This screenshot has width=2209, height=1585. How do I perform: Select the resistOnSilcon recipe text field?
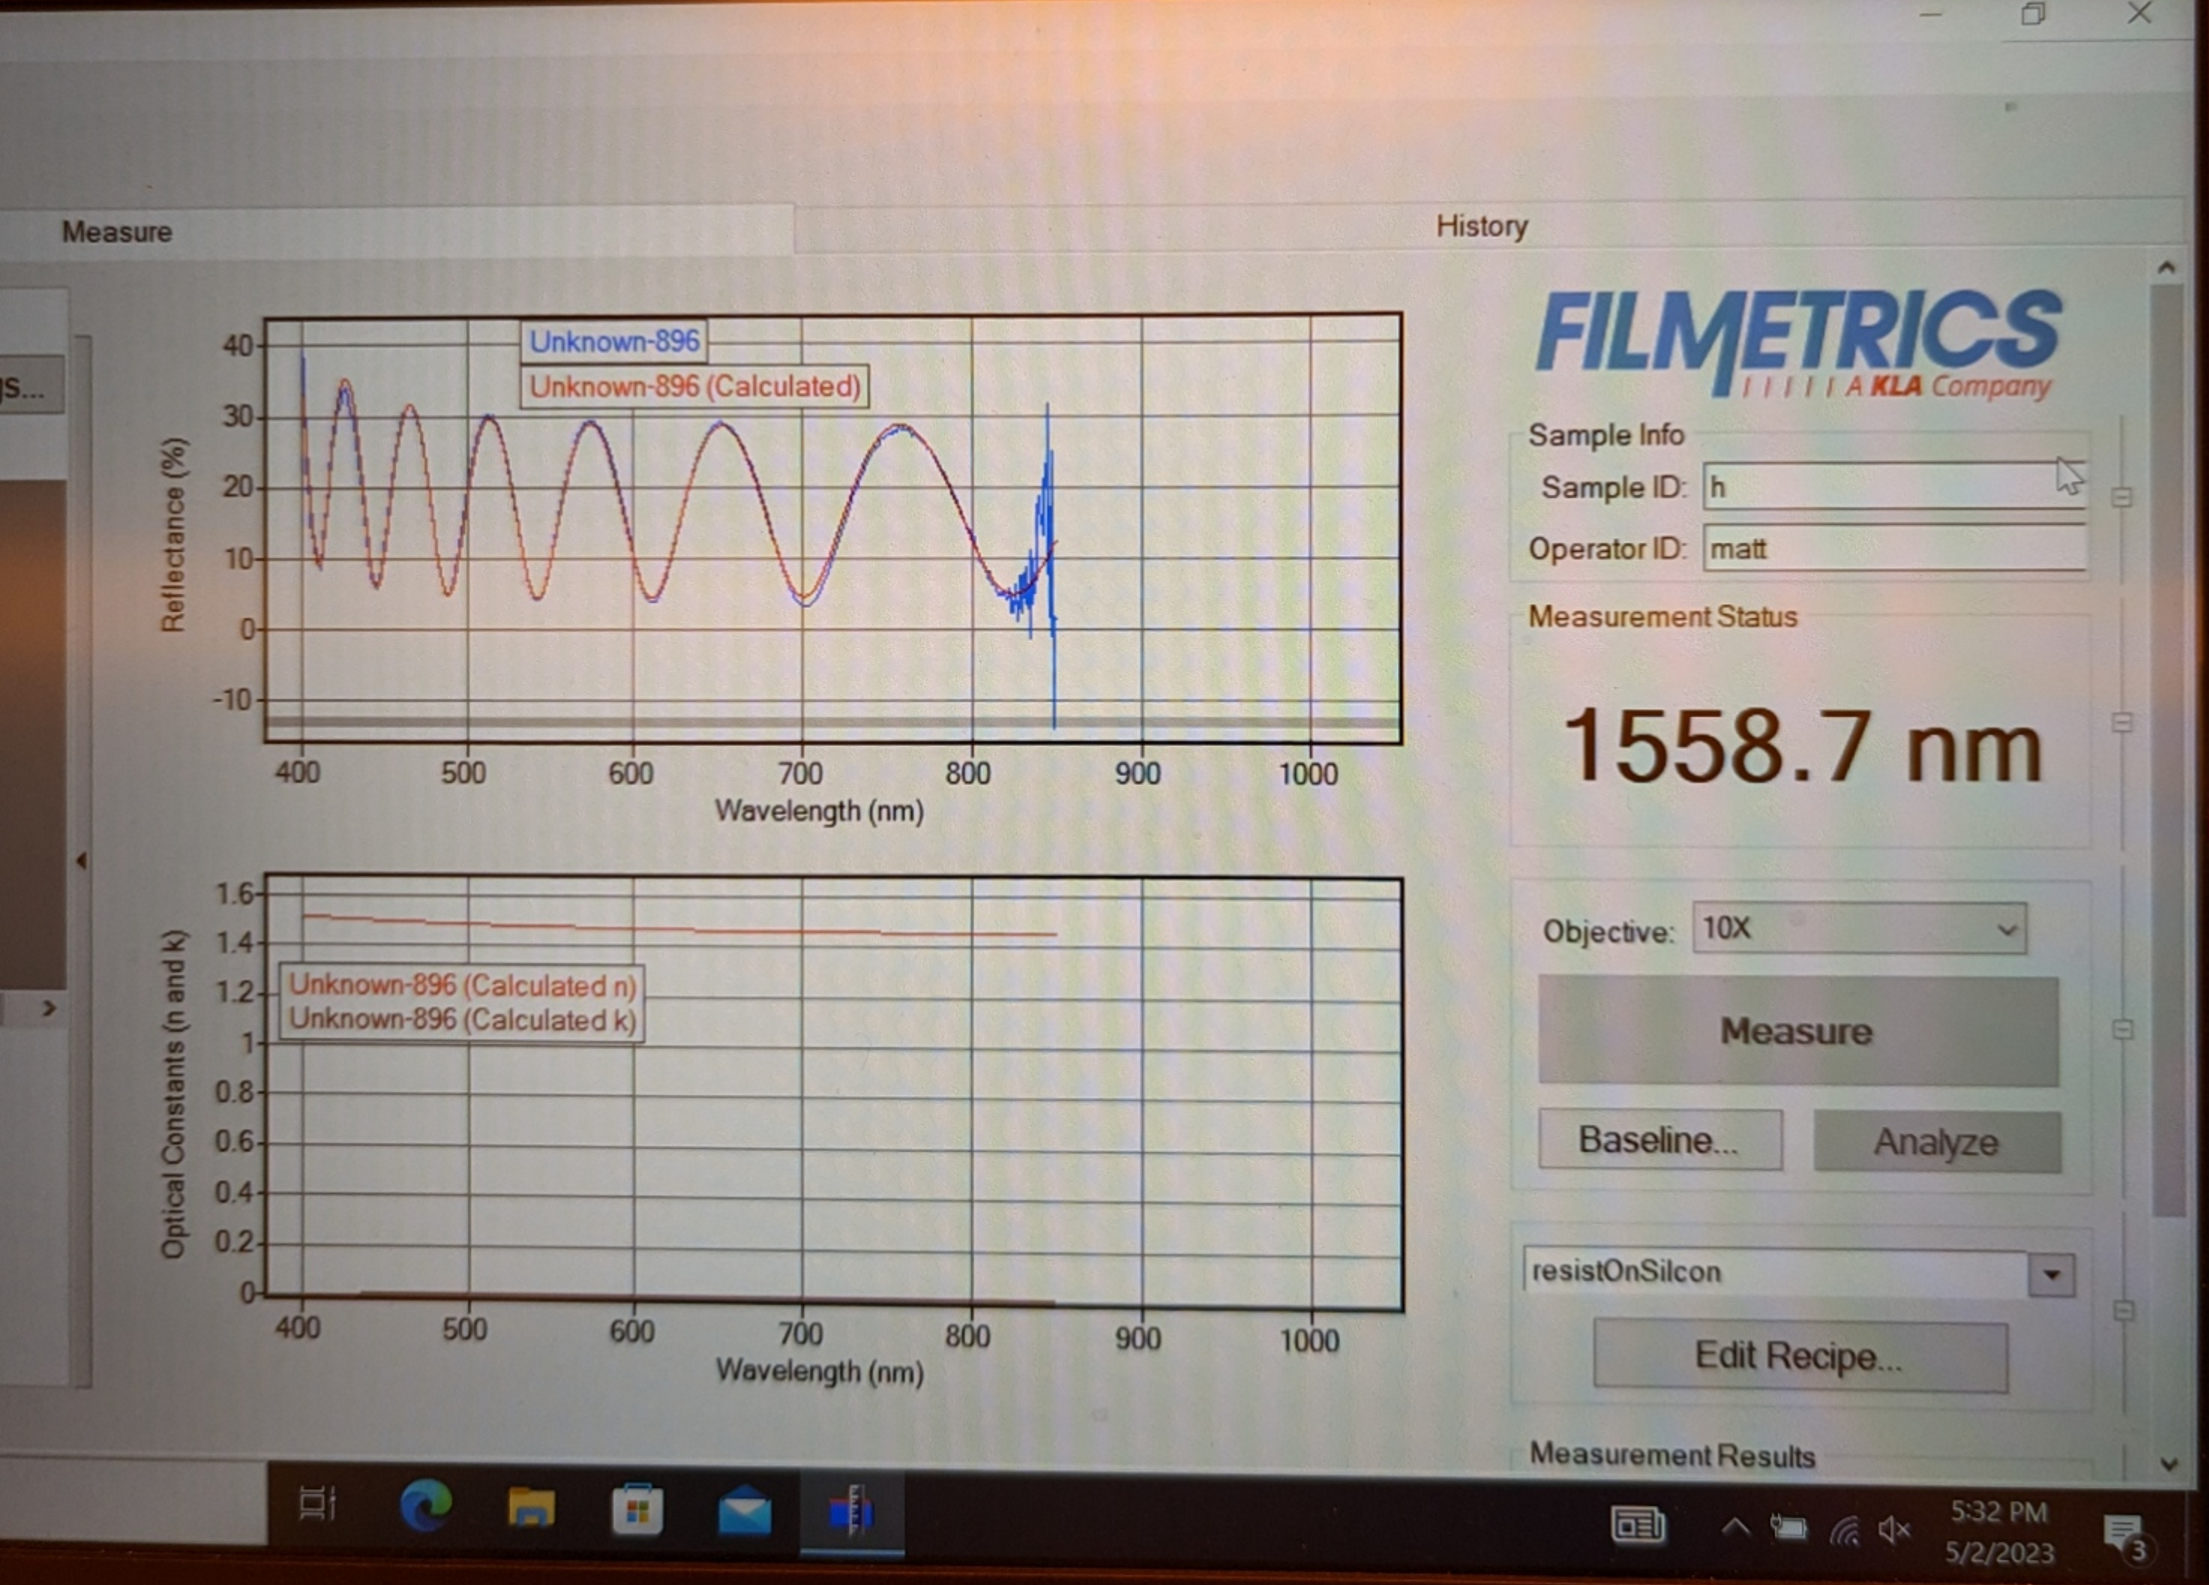coord(1775,1272)
